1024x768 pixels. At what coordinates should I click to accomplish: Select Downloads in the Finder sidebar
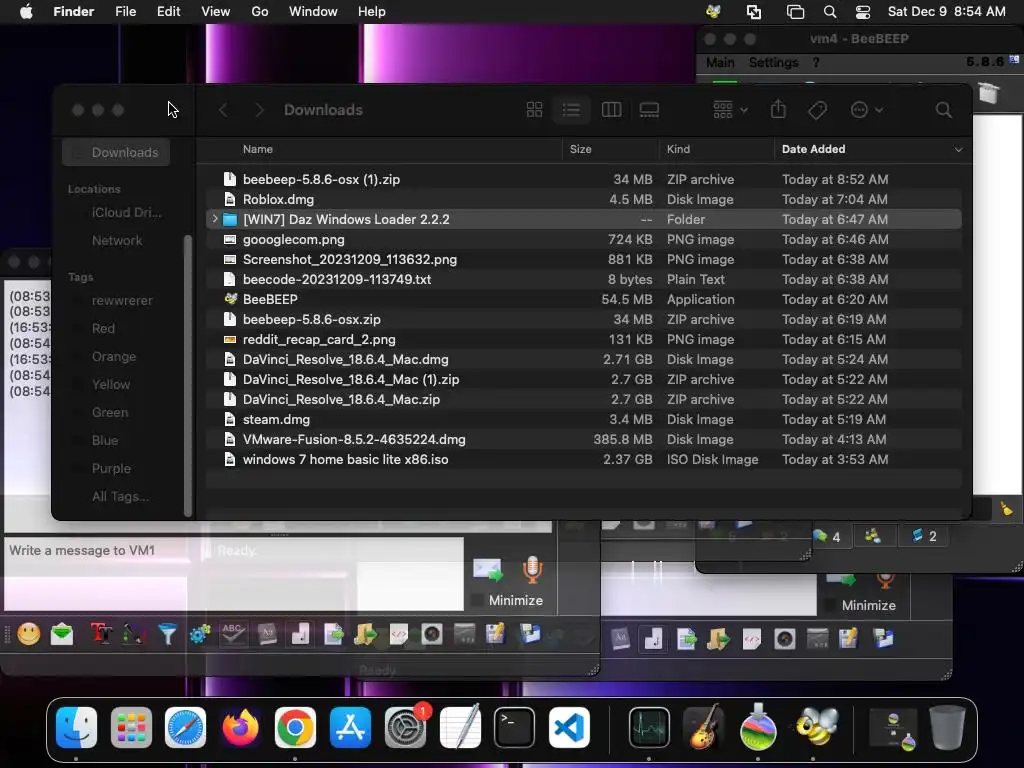116,152
